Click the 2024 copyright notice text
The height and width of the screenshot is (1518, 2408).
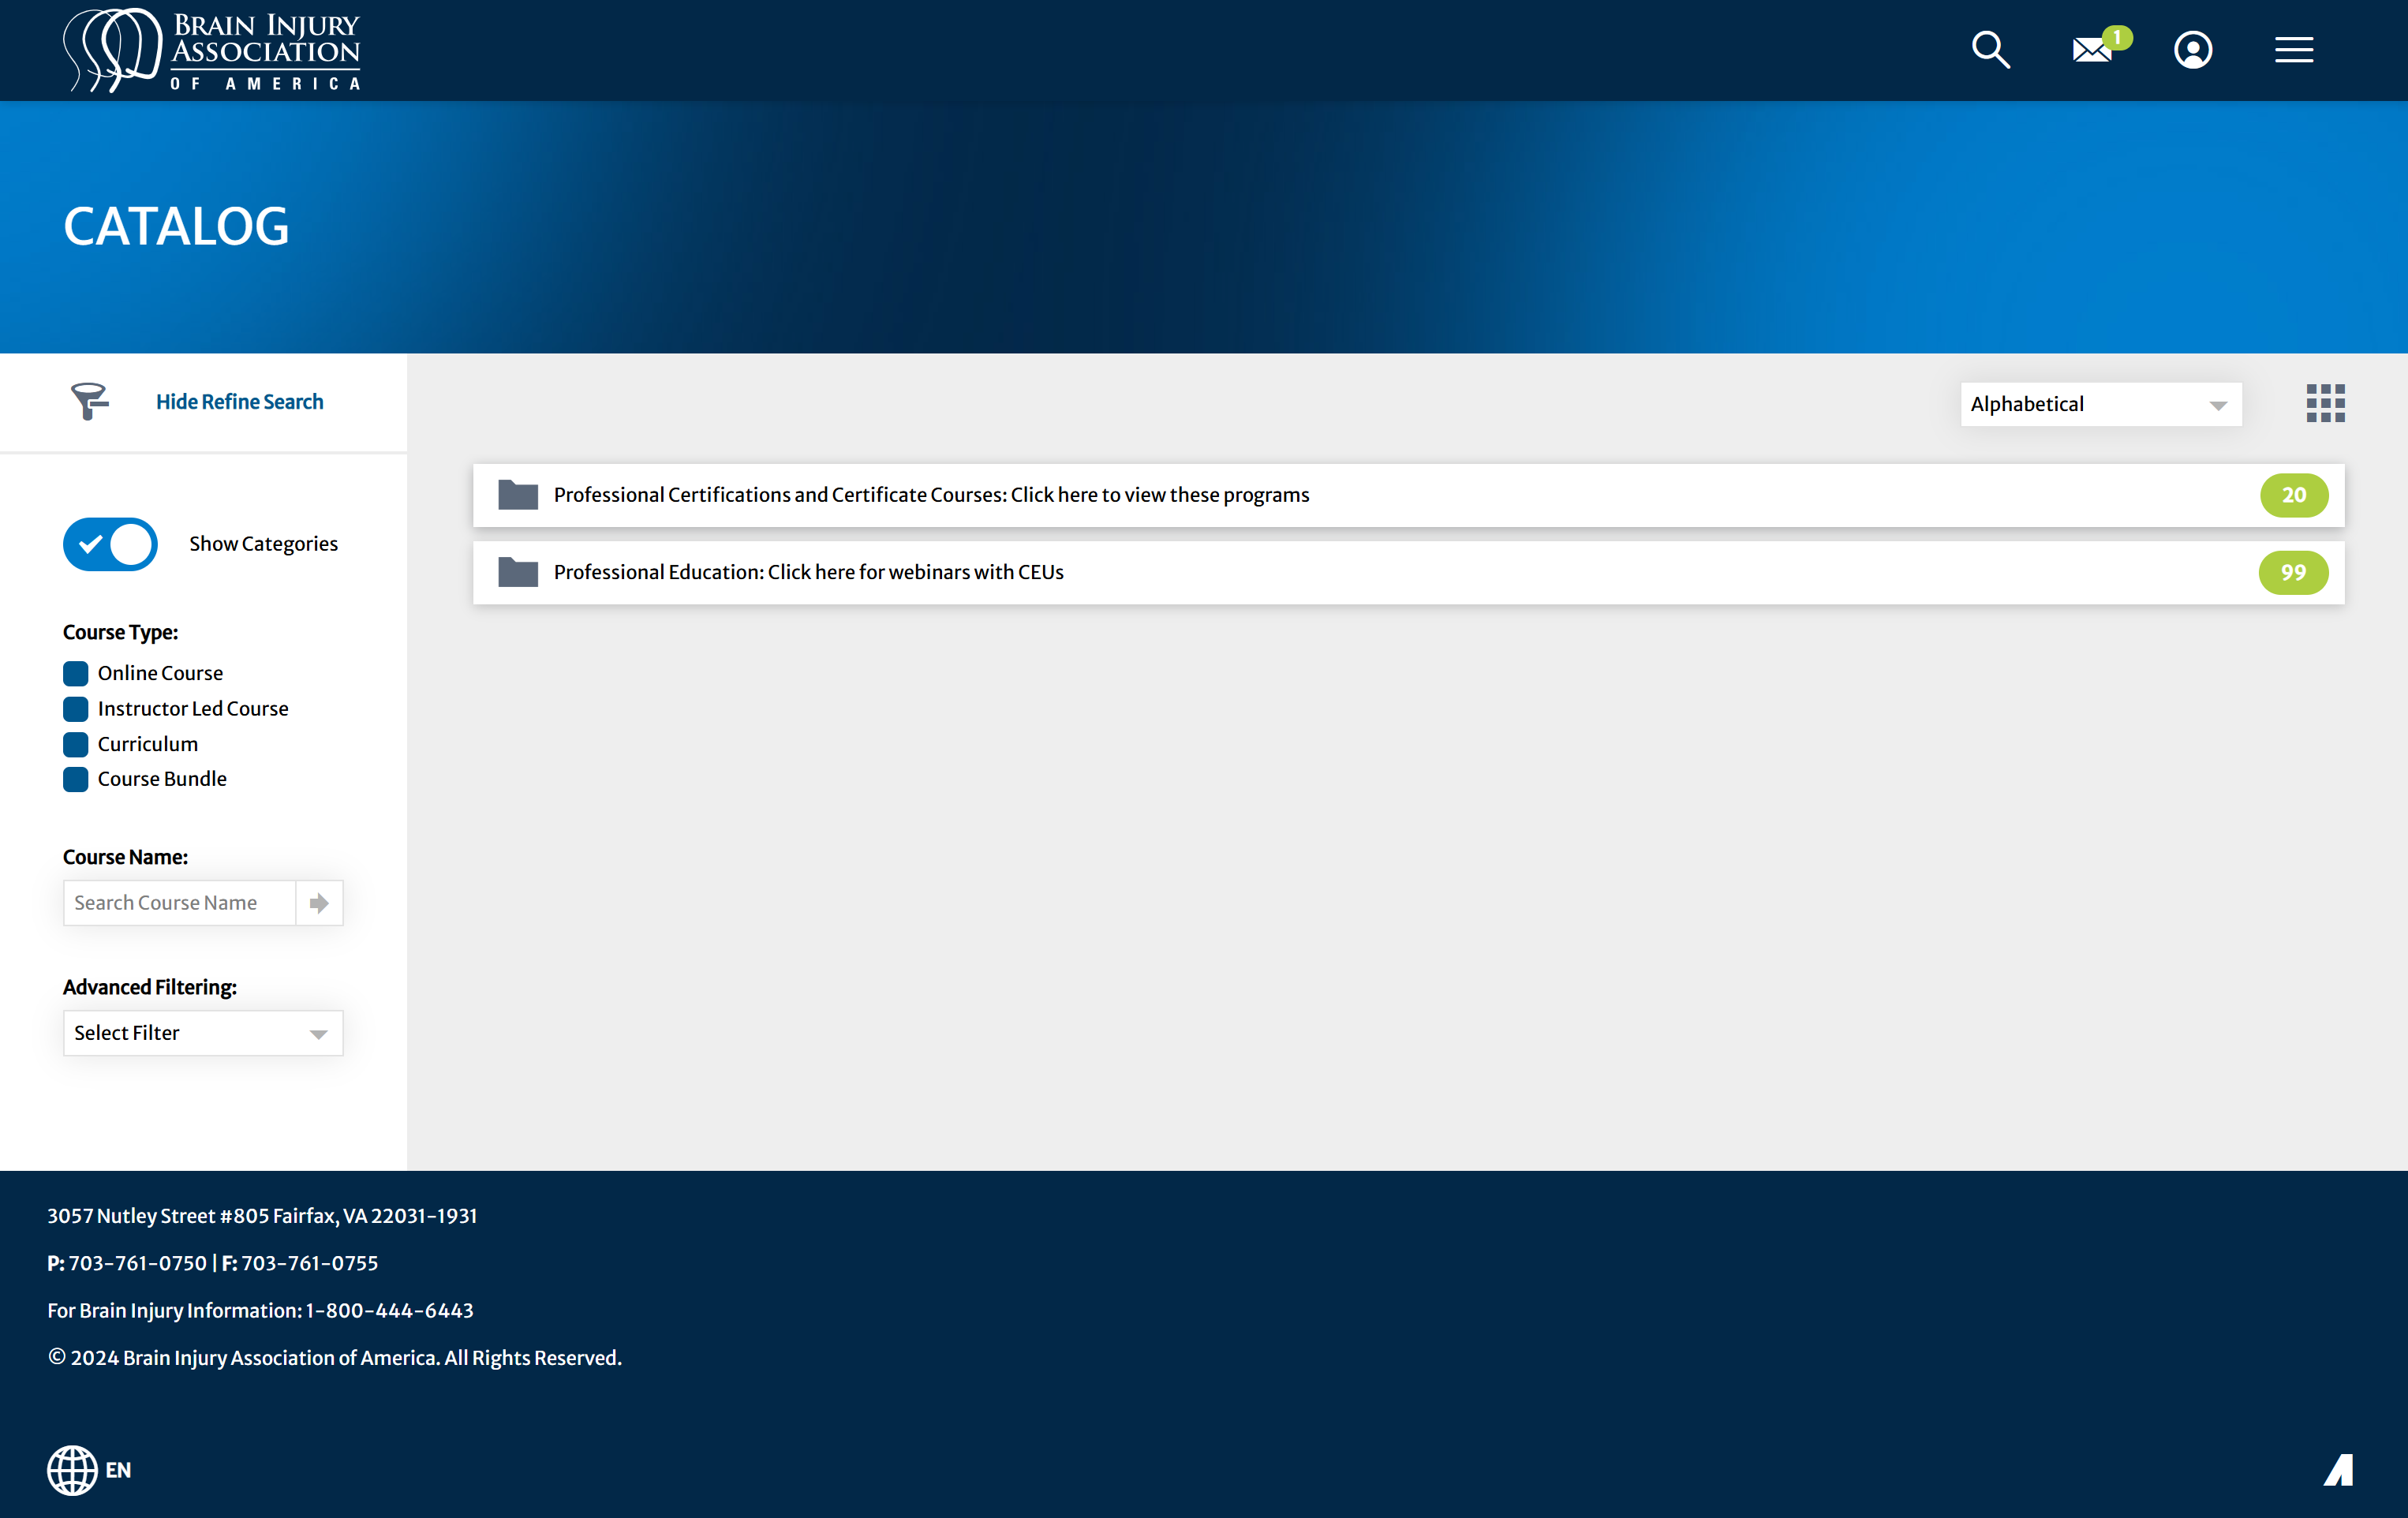335,1357
